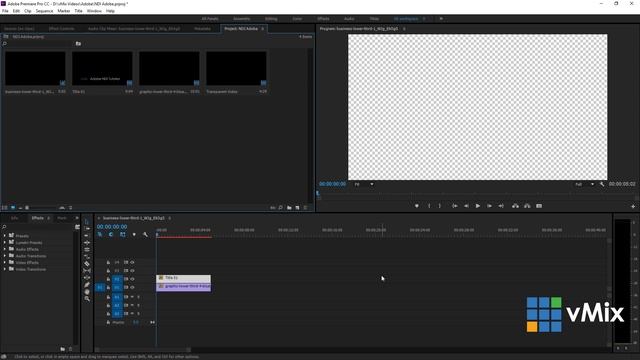
Task: Expand the Audio Transitions folder
Action: (x=4, y=256)
